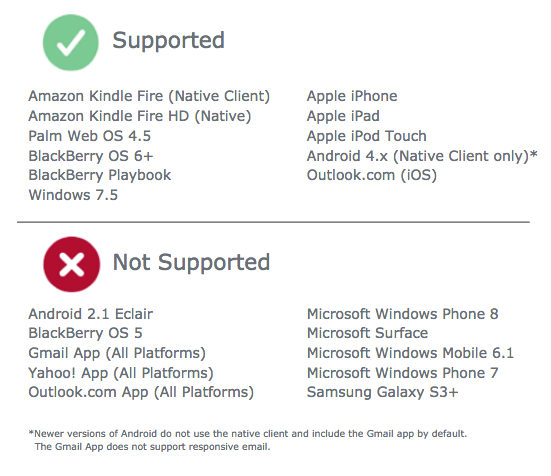
Task: Select Amazon Kindle Fire HD (Native) entry
Action: 140,117
